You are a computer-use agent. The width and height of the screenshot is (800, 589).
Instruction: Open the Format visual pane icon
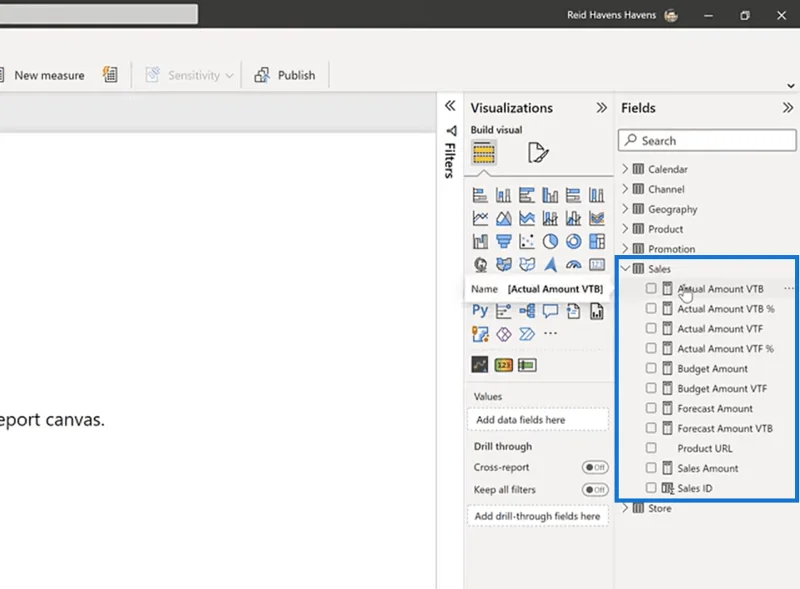click(x=538, y=153)
